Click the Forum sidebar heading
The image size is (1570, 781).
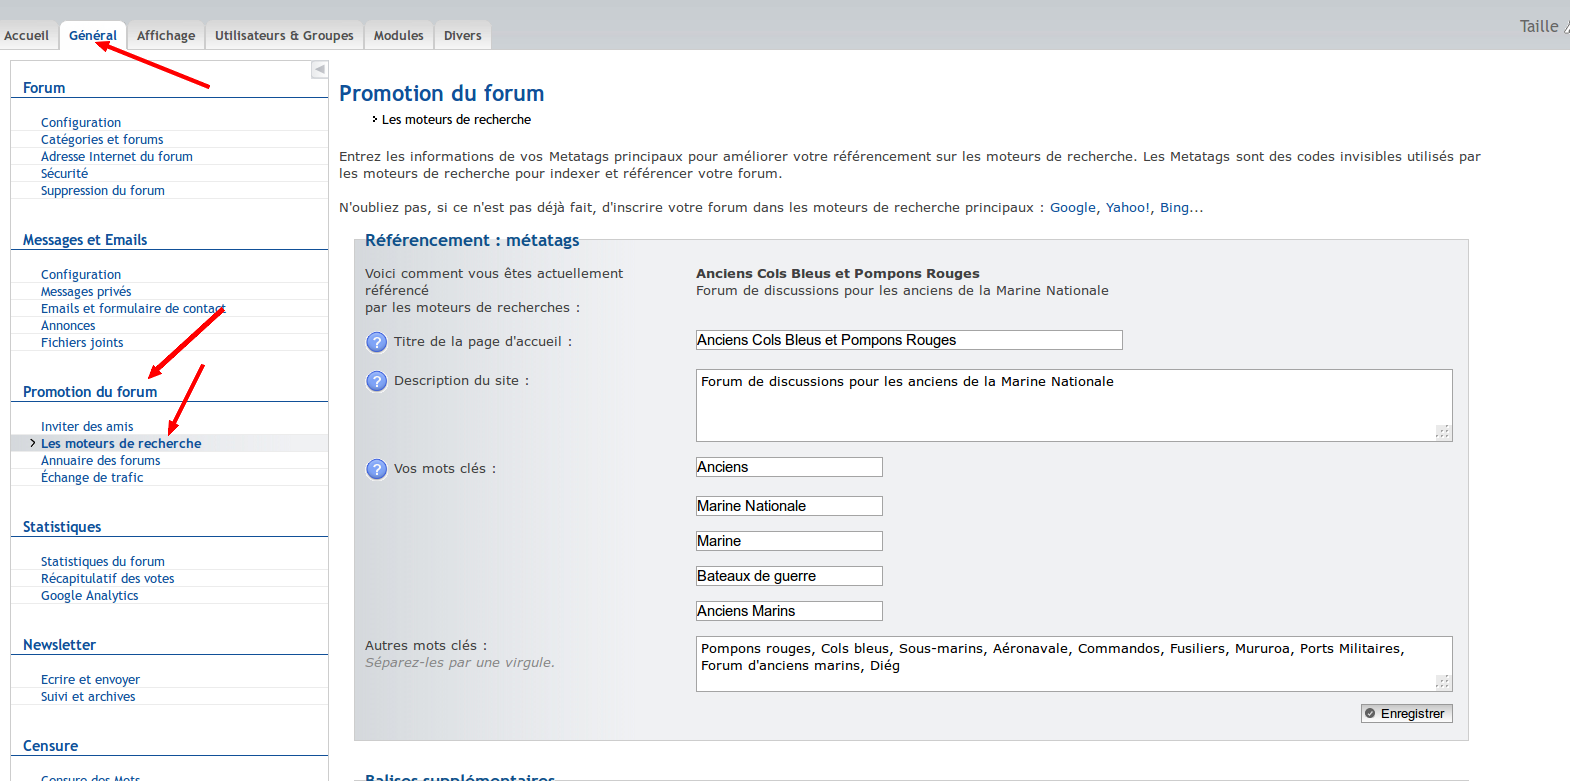point(44,88)
